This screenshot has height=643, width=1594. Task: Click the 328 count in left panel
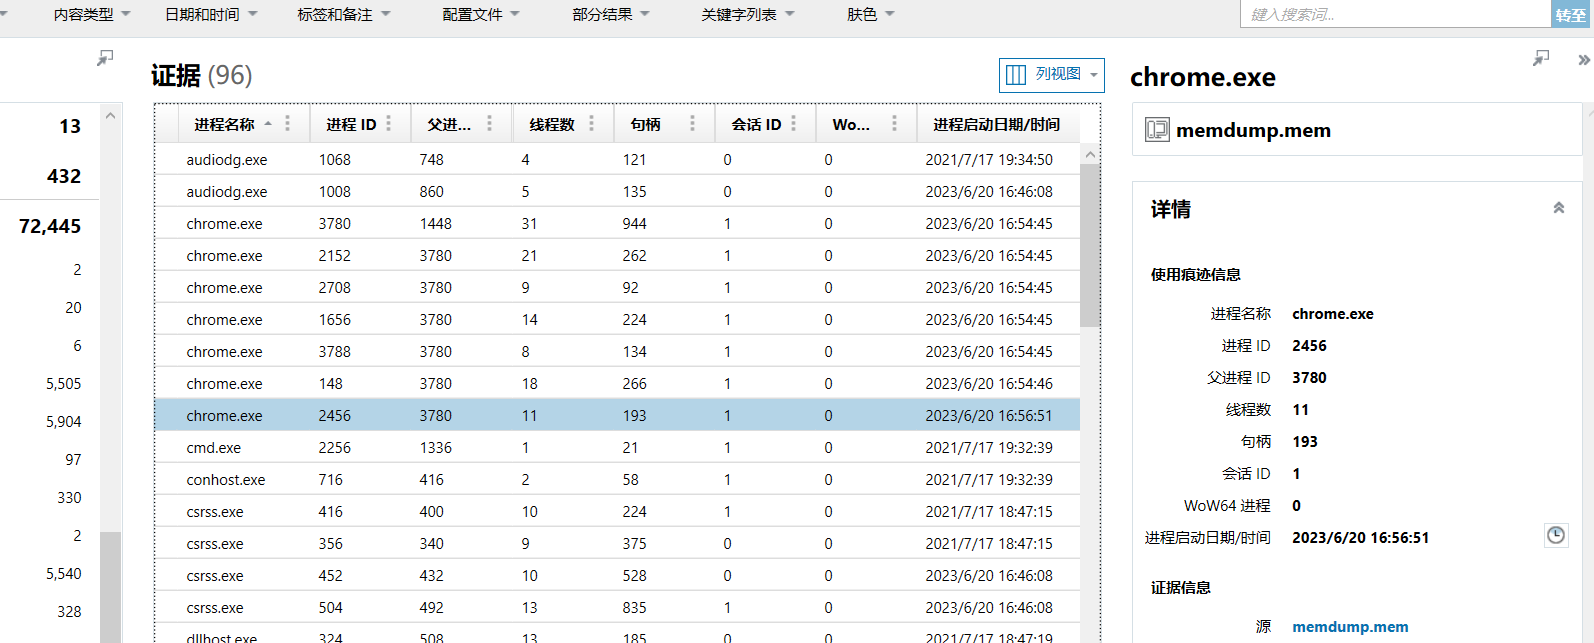69,611
